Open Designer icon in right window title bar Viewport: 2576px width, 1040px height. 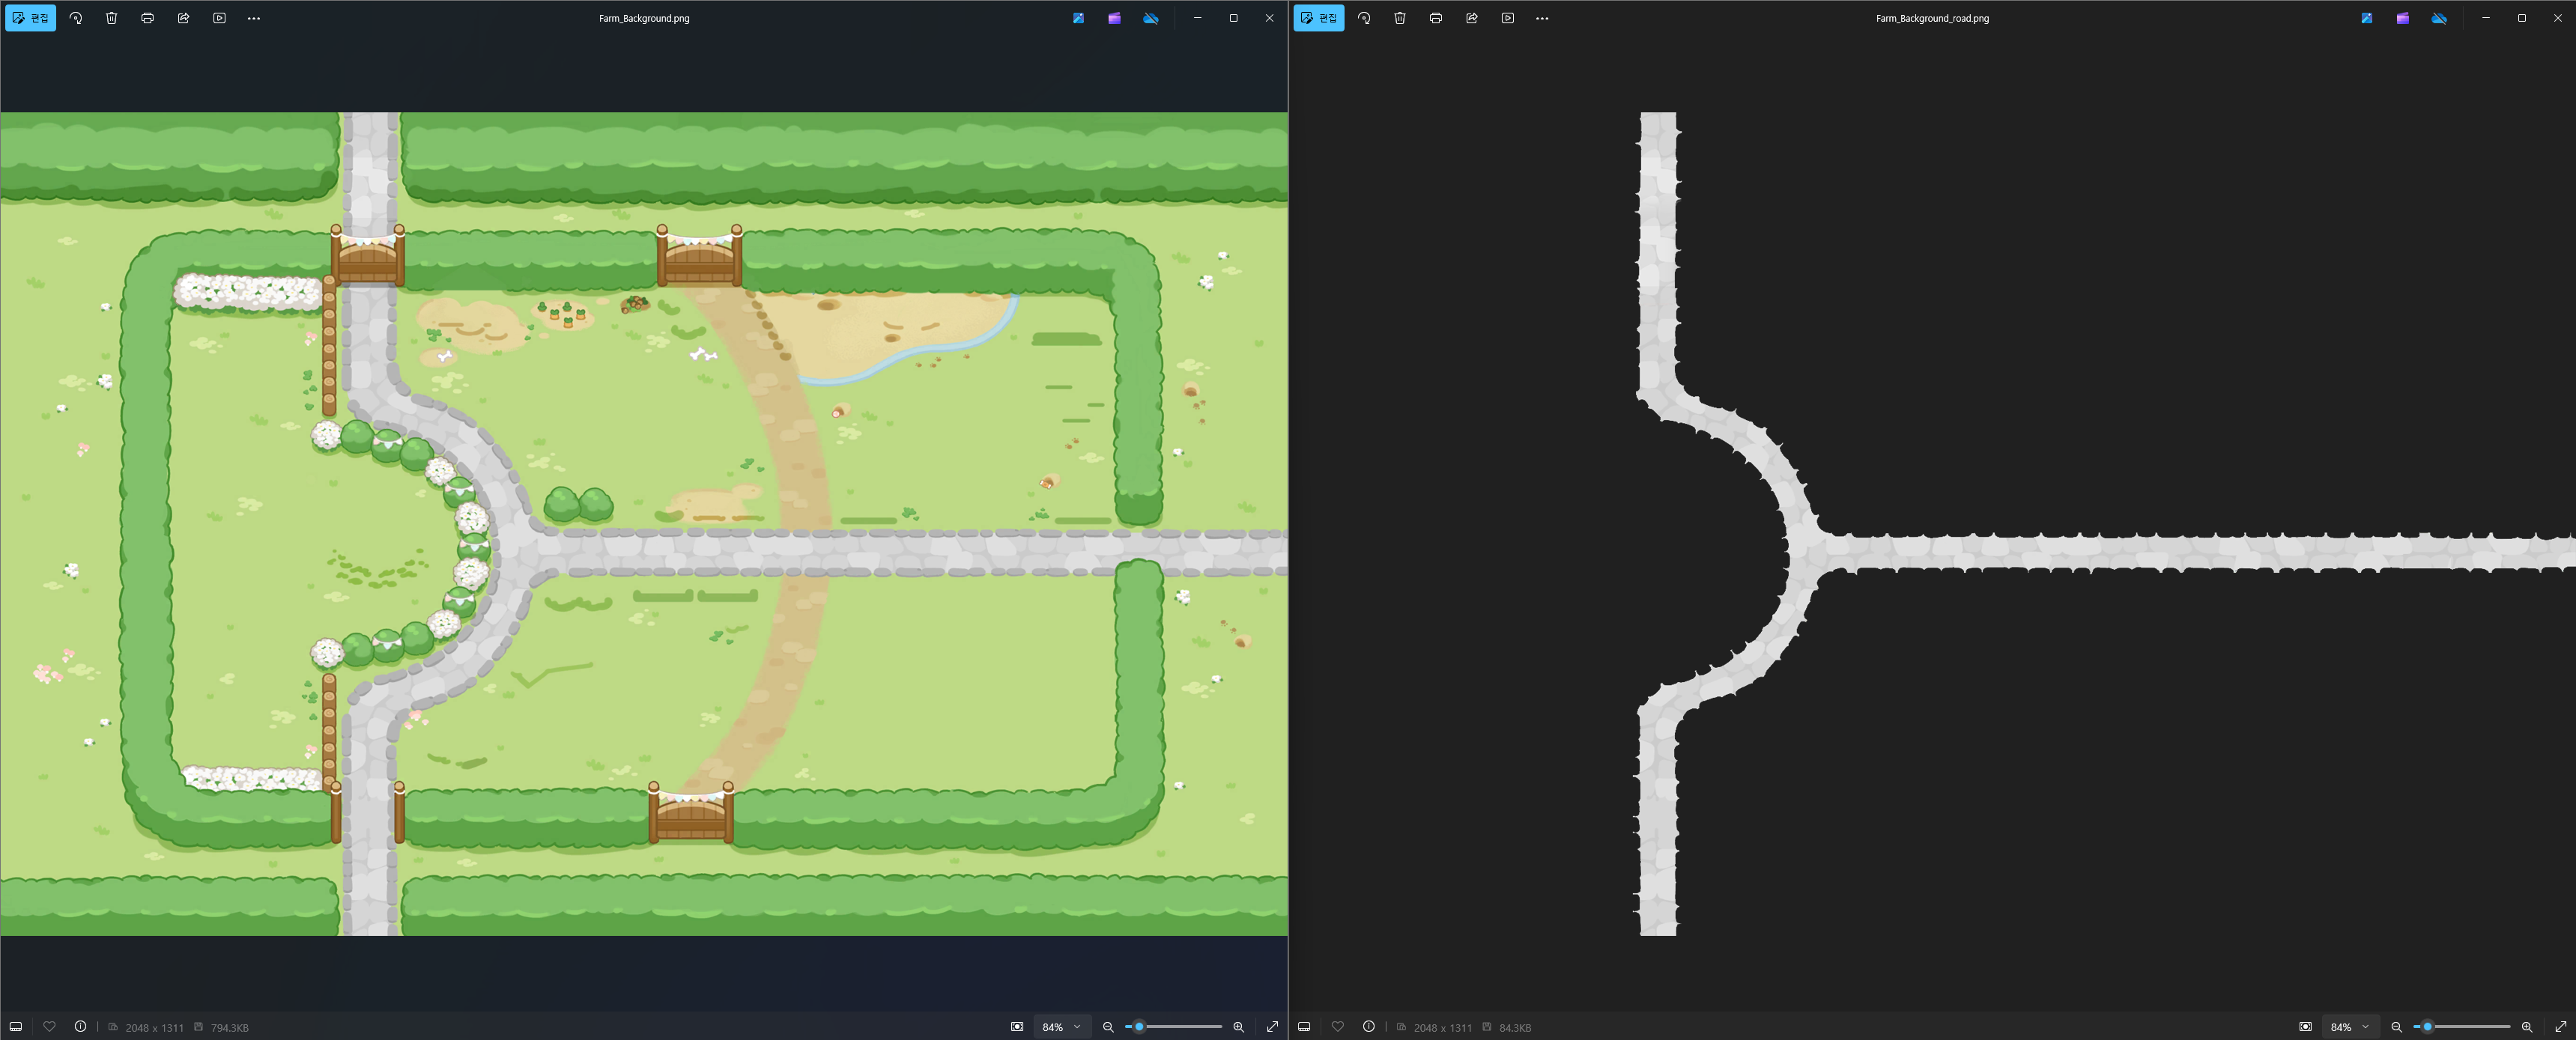2366,18
